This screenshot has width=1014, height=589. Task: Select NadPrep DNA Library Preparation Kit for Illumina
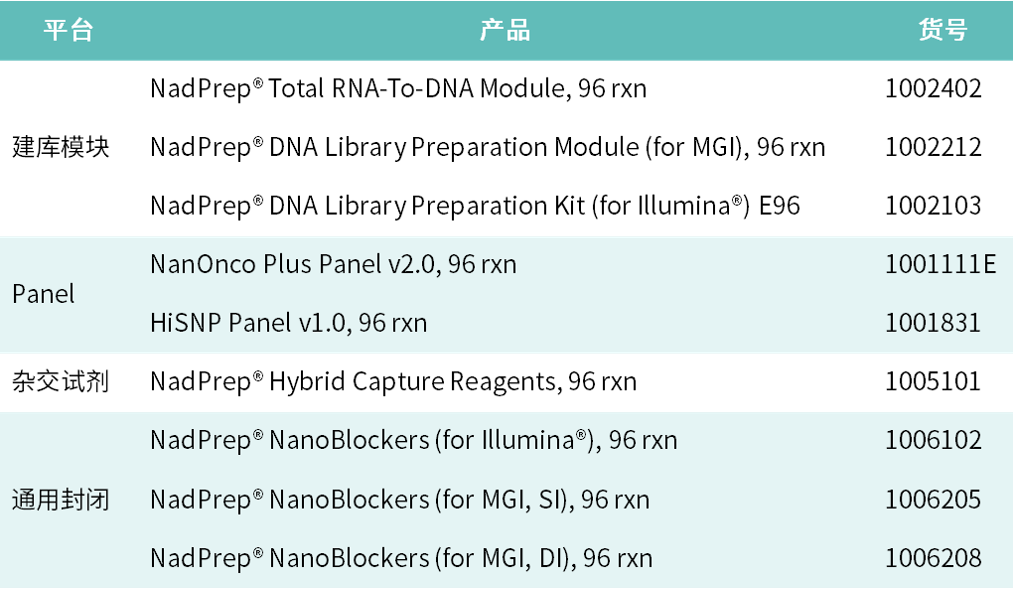(x=475, y=206)
